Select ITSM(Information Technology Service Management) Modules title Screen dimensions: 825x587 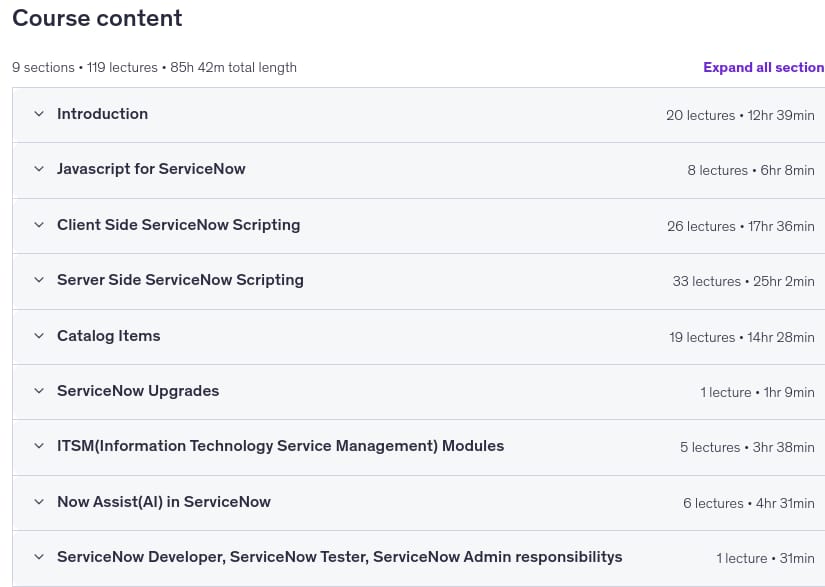coord(280,446)
